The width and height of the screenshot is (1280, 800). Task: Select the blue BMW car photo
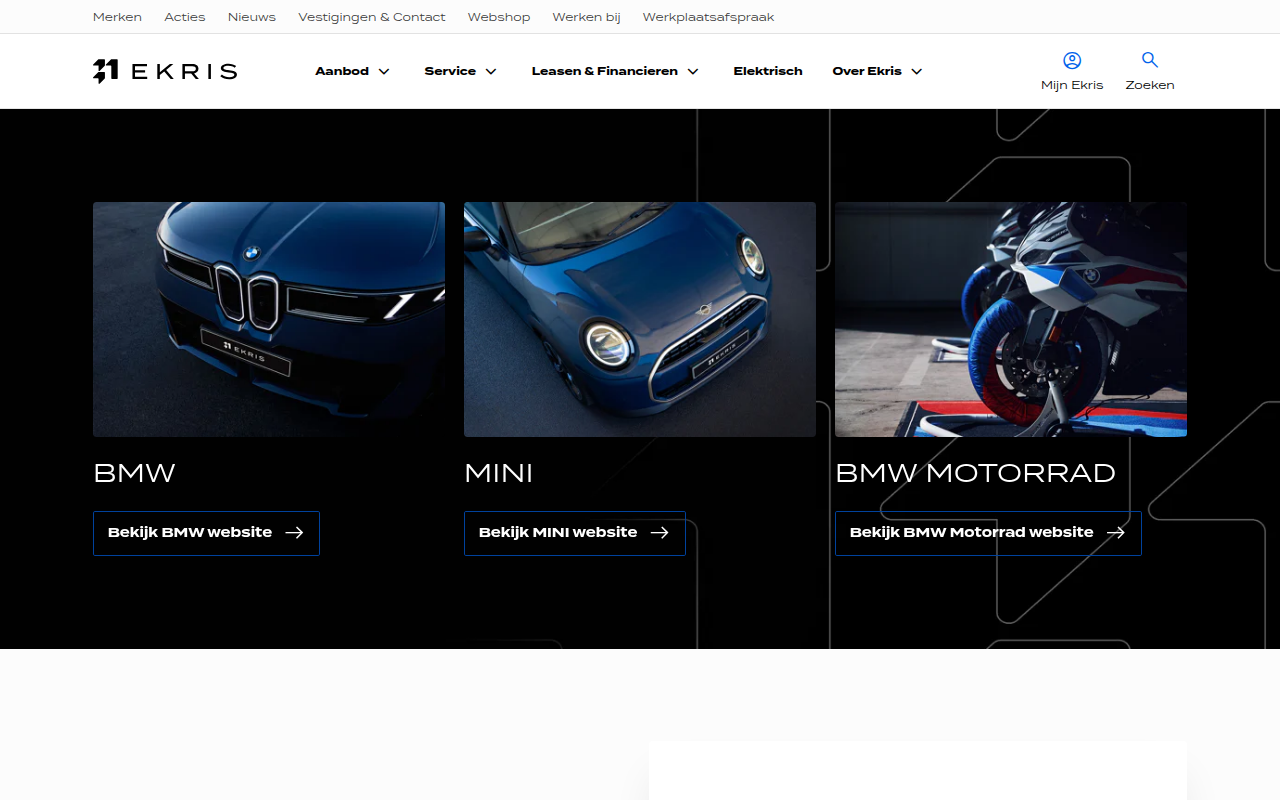269,319
